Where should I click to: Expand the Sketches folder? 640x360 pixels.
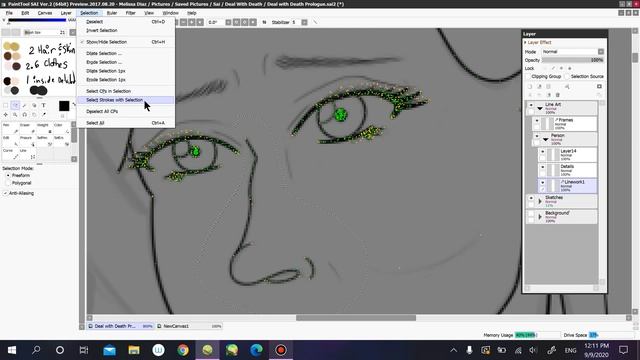[540, 201]
